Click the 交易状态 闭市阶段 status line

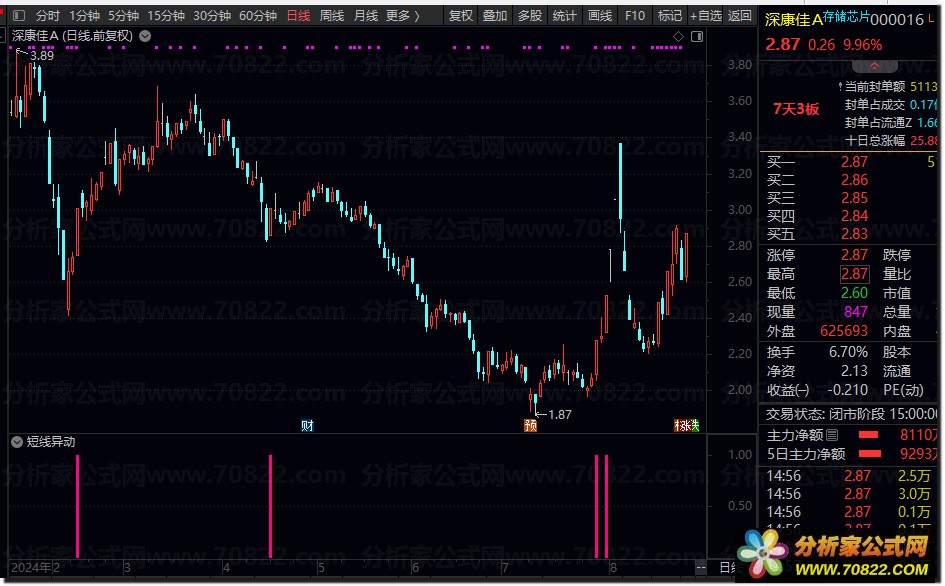coord(850,414)
